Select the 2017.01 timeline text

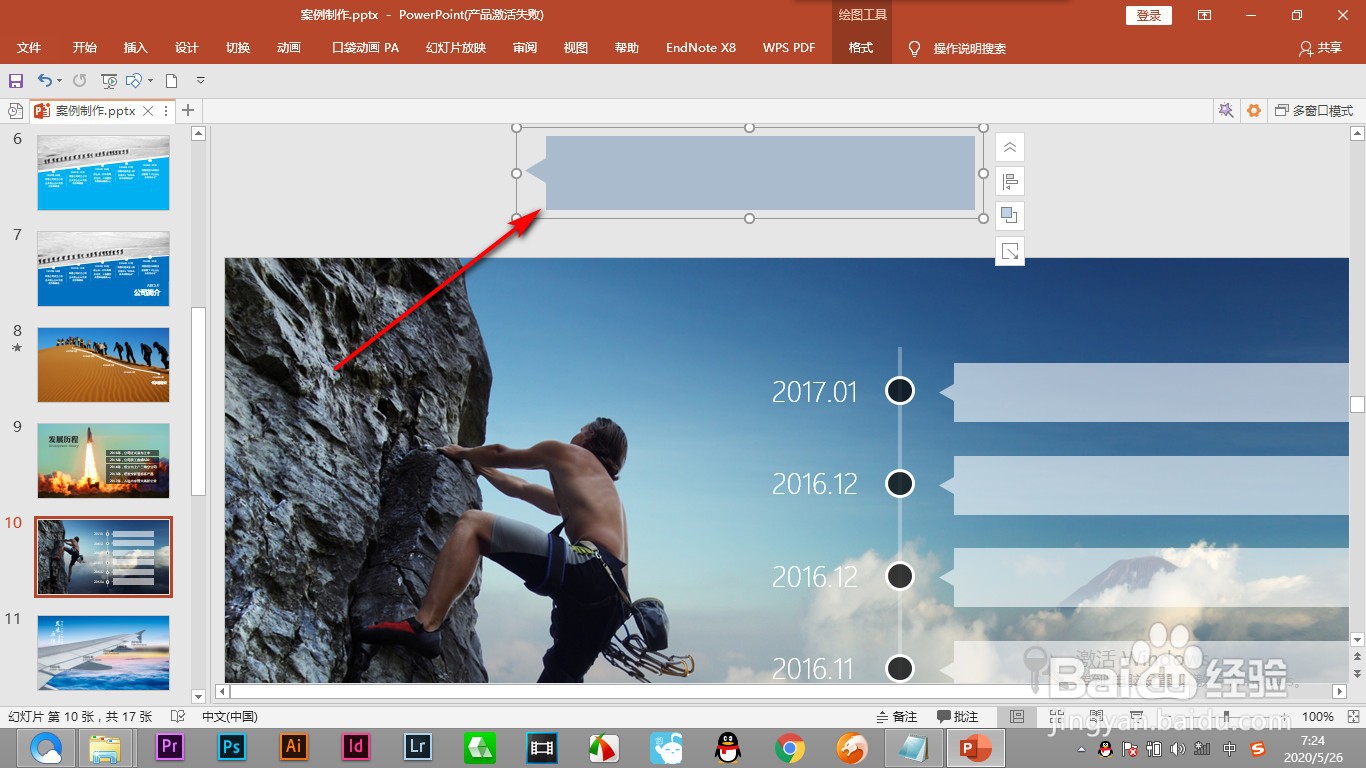(815, 391)
